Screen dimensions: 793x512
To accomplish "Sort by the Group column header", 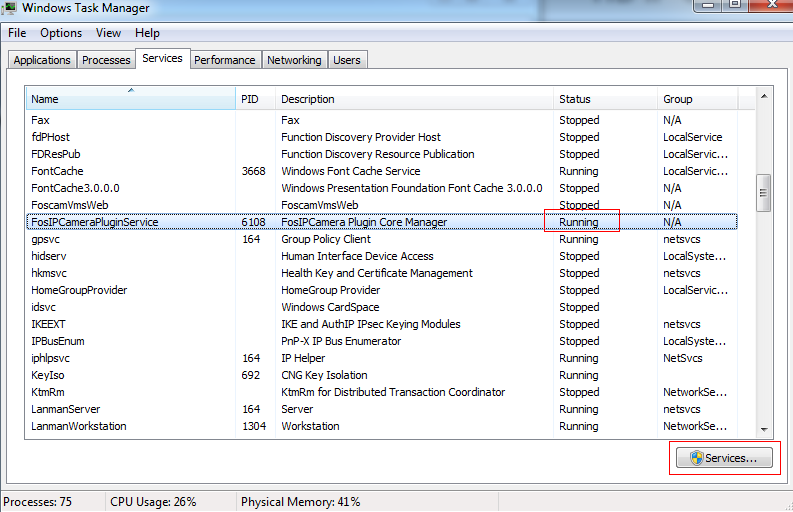I will (698, 99).
